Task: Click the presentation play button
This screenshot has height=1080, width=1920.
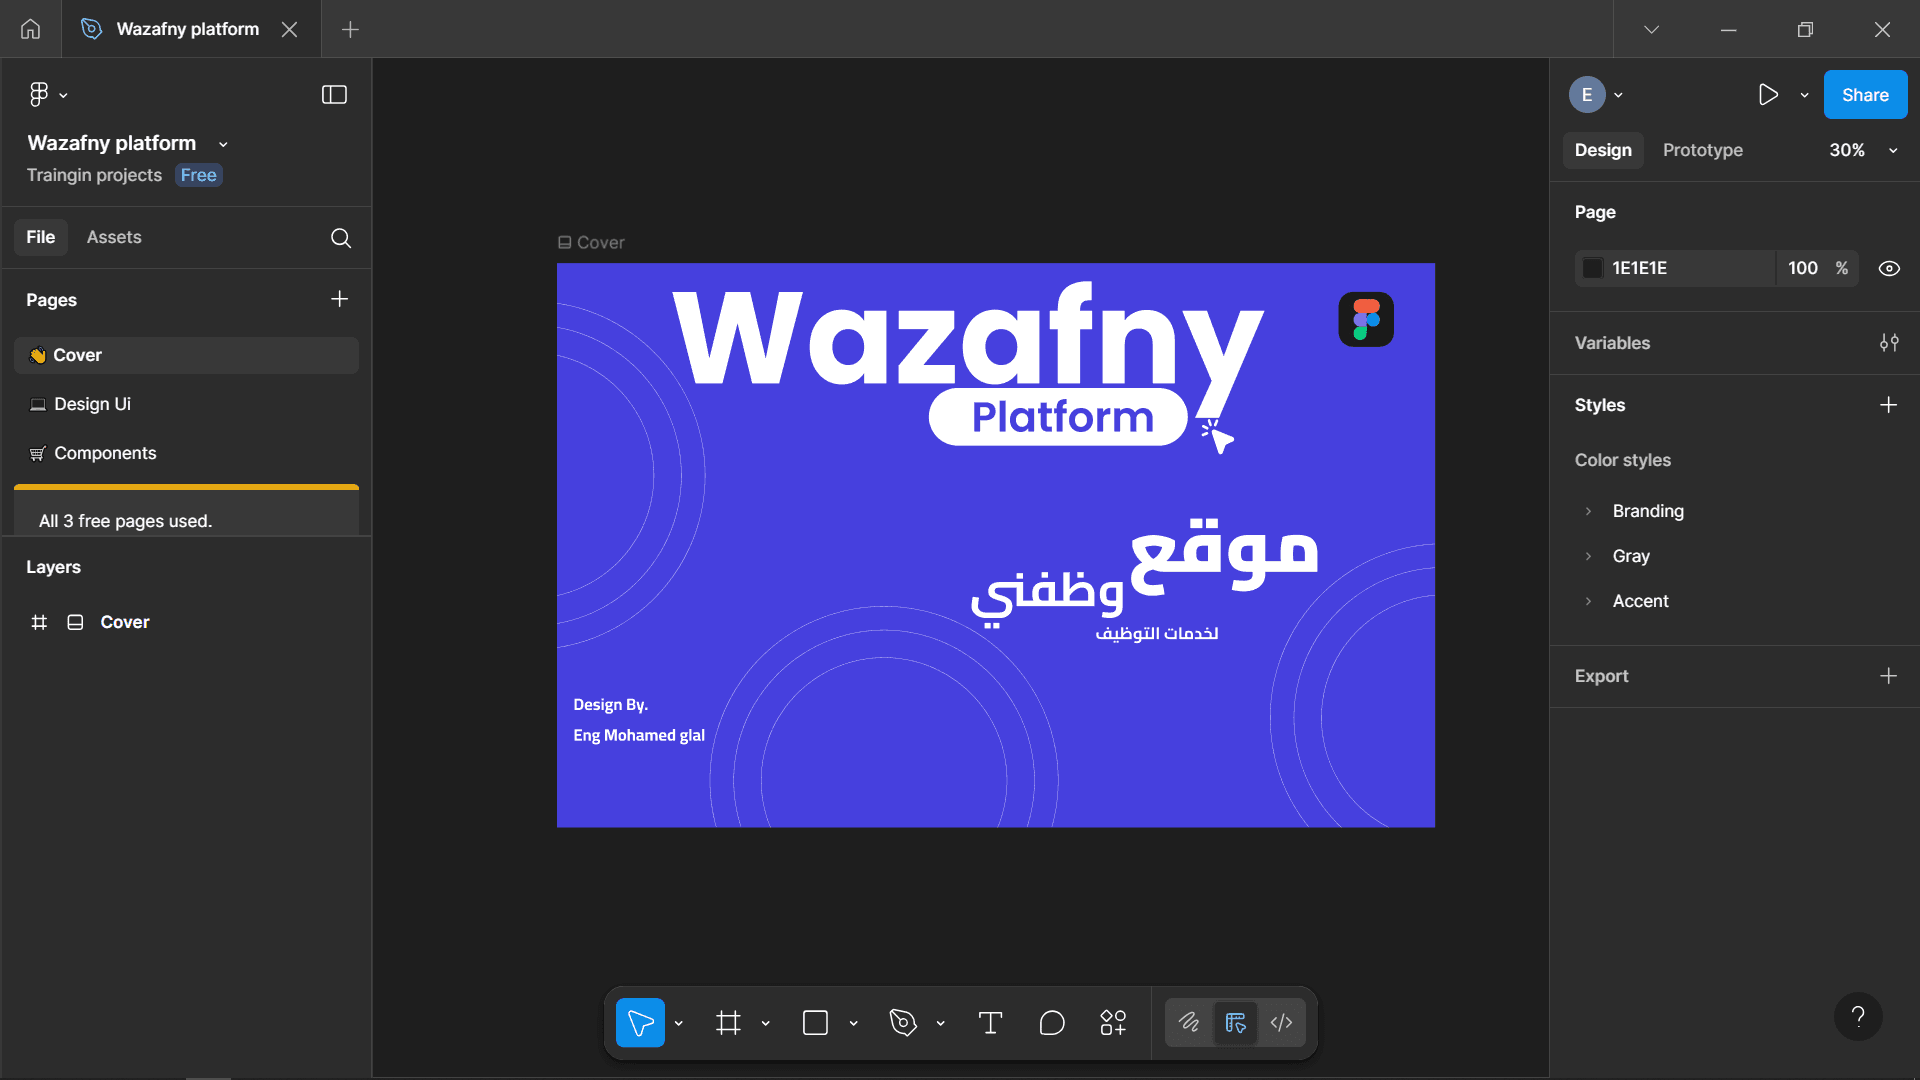Action: 1768,94
